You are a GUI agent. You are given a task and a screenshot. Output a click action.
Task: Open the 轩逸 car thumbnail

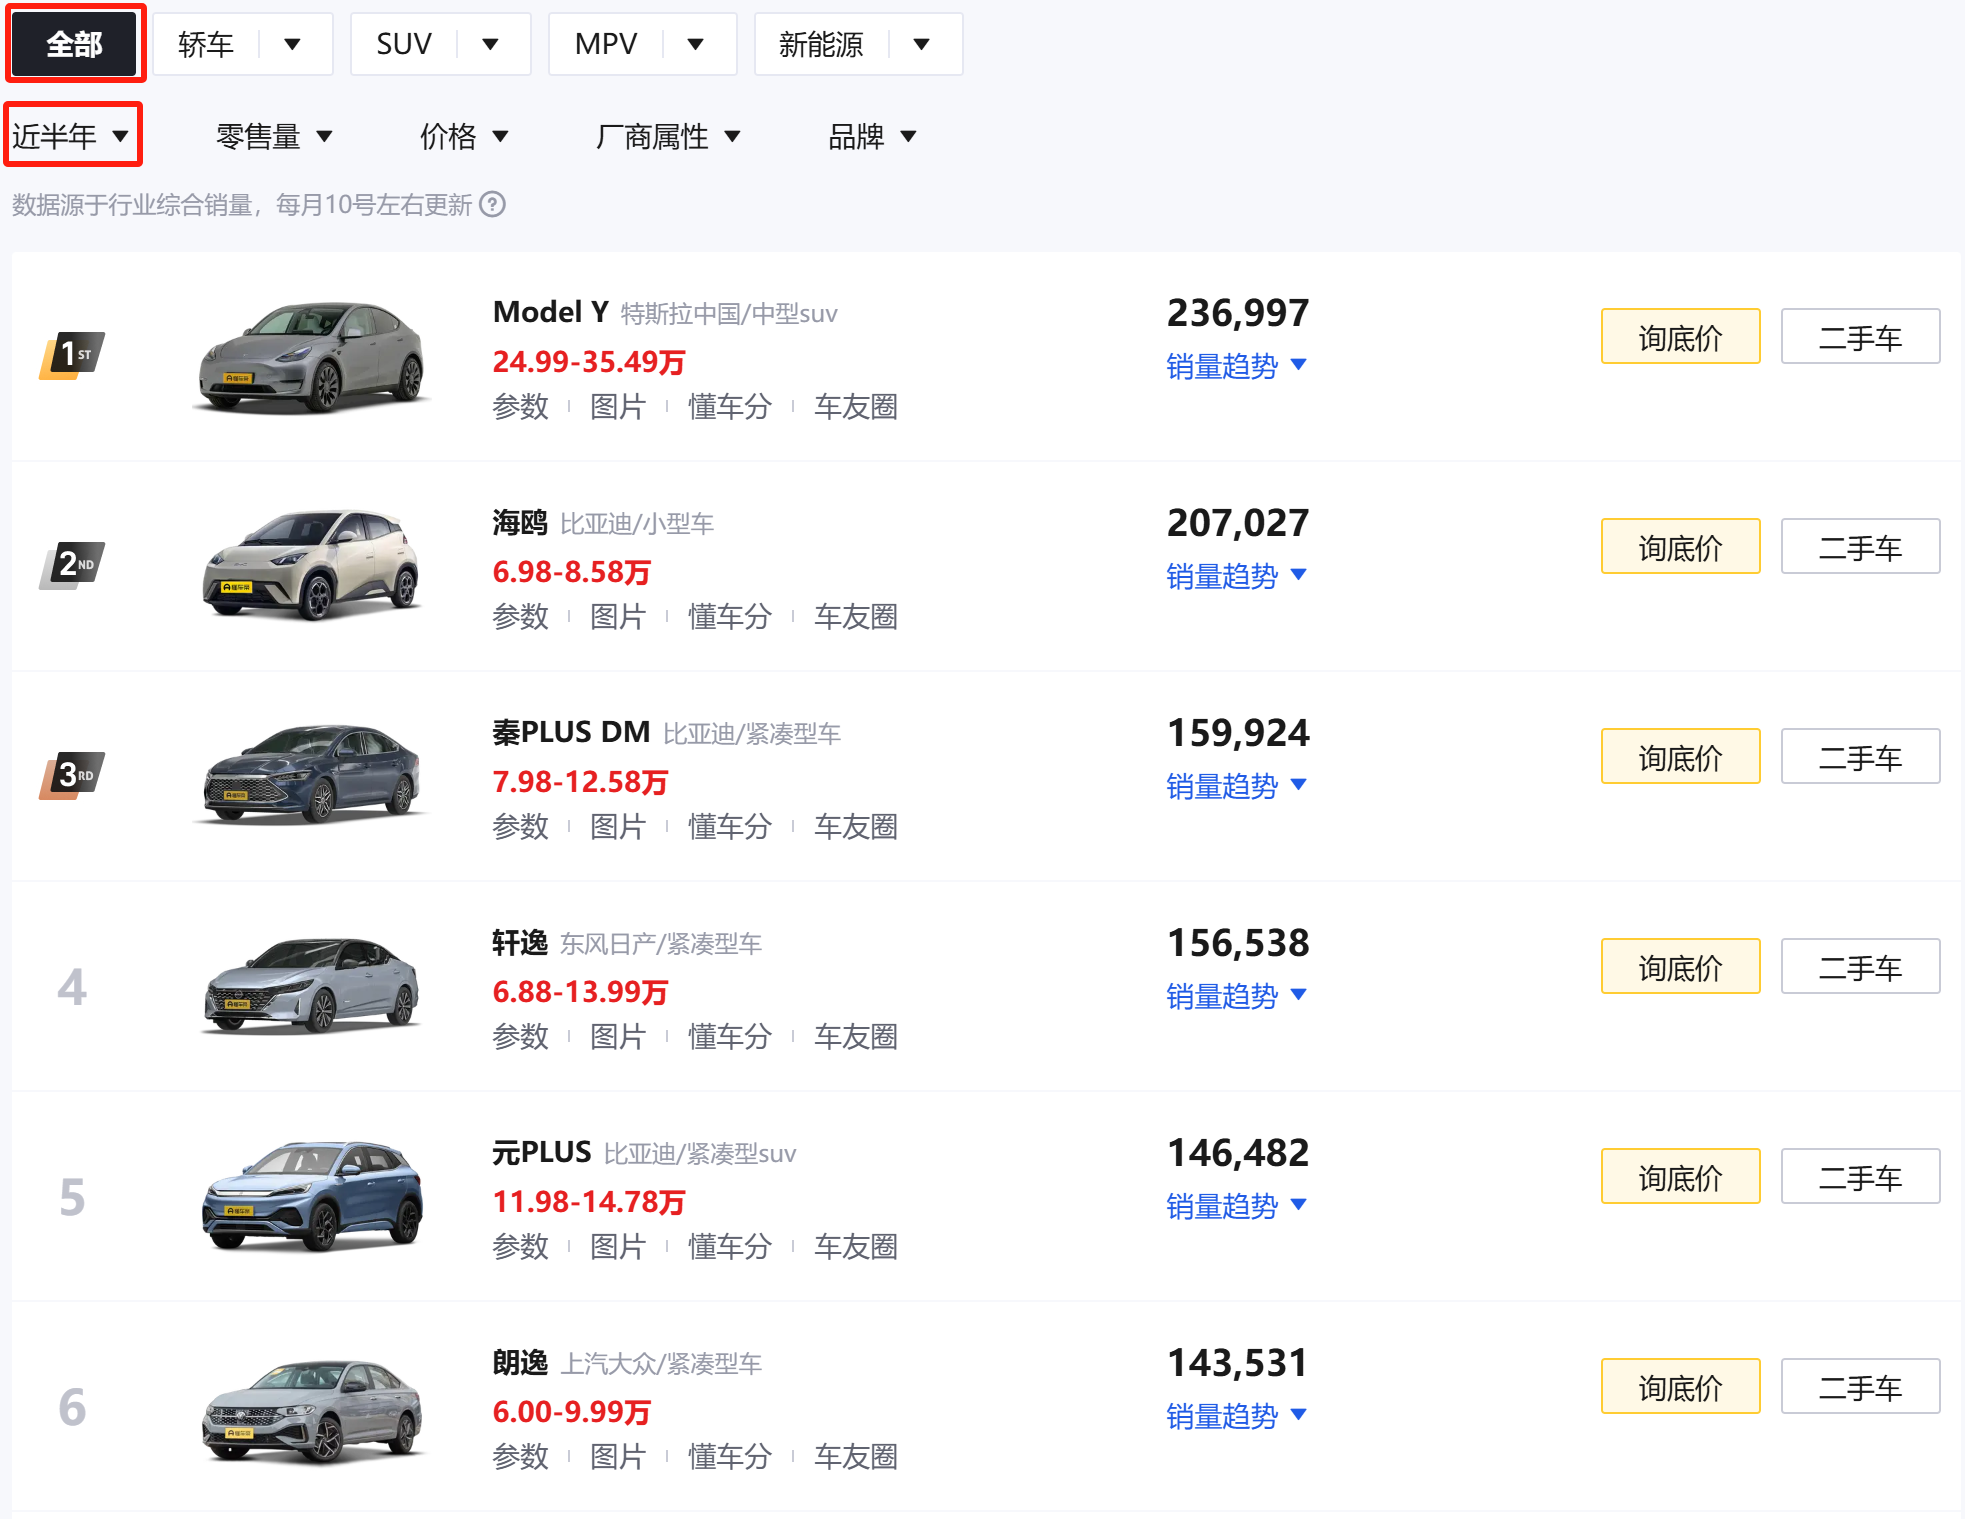point(312,986)
